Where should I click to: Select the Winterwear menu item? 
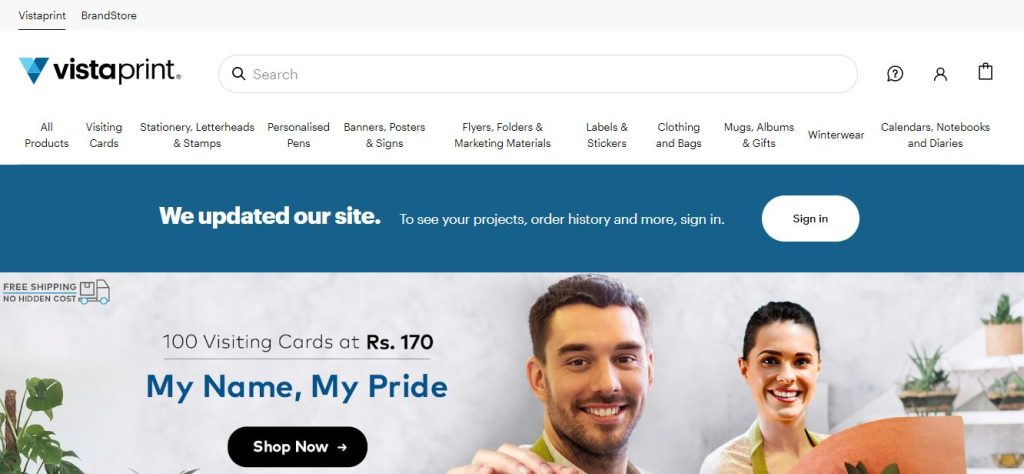coord(836,135)
